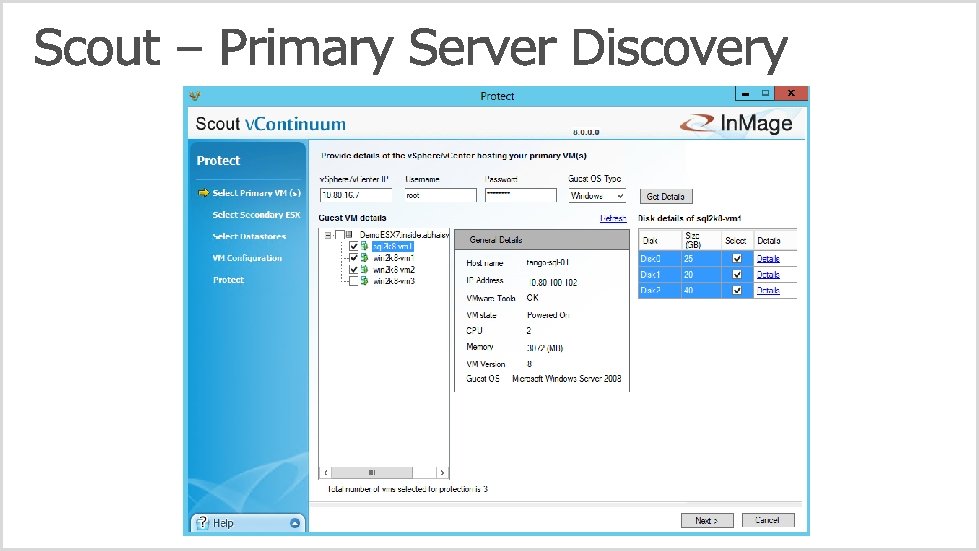
Task: Uncheck the sql2k8-vm1 checkbox
Action: tap(353, 246)
